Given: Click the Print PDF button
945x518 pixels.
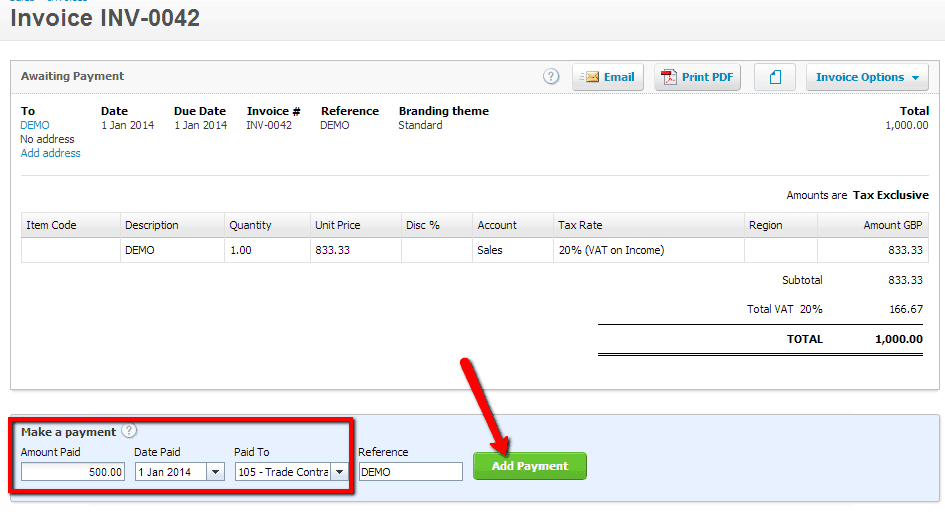Looking at the screenshot, I should 697,77.
